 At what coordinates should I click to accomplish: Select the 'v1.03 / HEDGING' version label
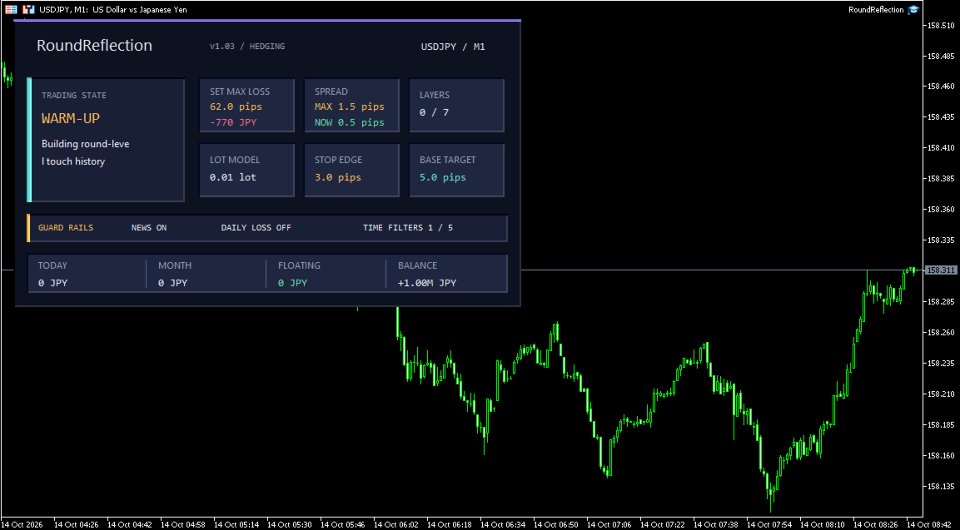point(247,46)
